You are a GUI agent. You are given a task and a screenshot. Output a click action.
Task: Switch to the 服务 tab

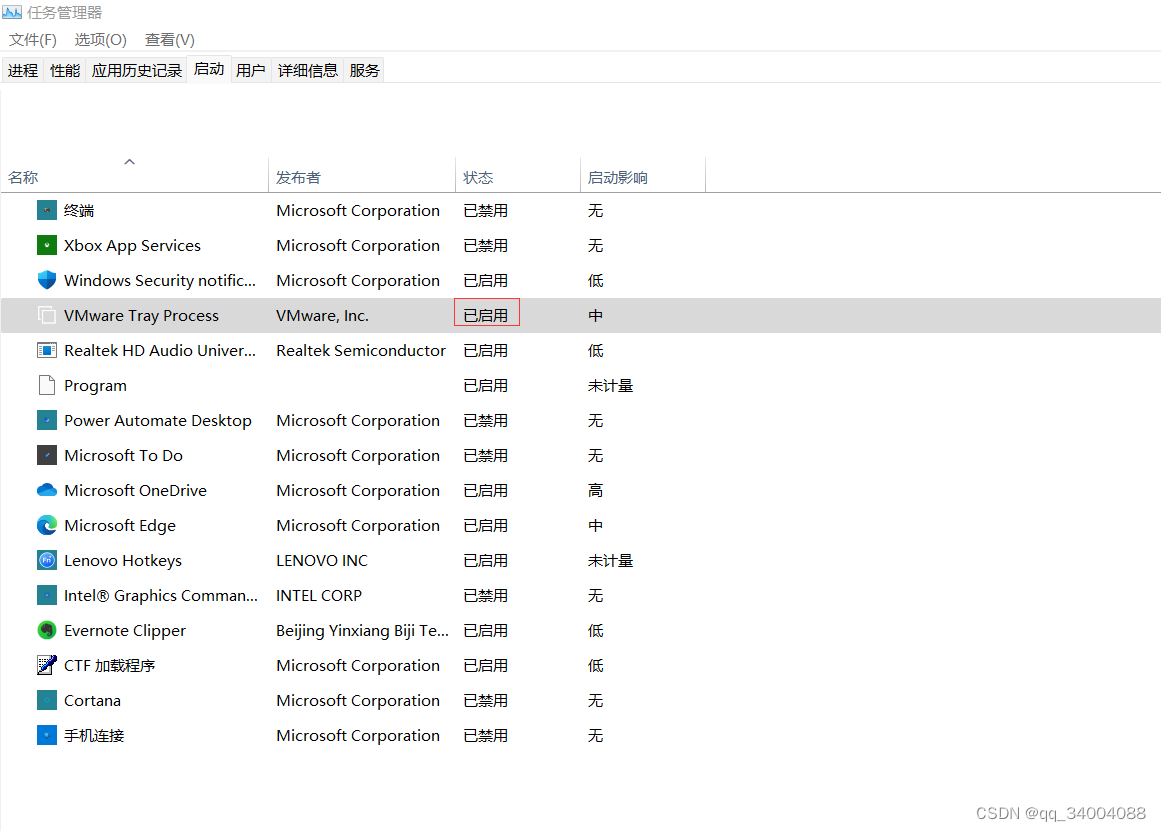pos(364,70)
